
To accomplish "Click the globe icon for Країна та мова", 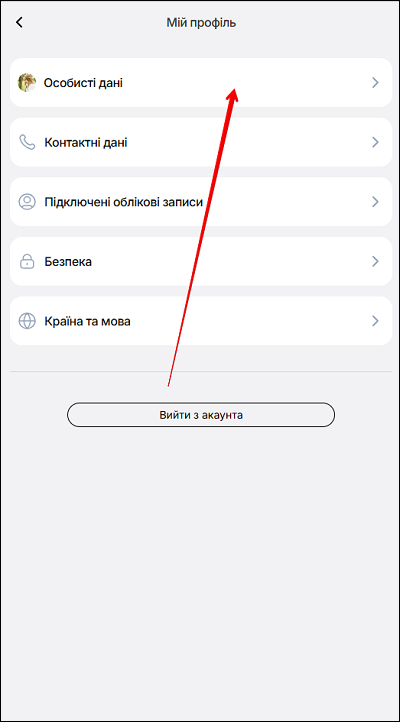I will coord(27,321).
